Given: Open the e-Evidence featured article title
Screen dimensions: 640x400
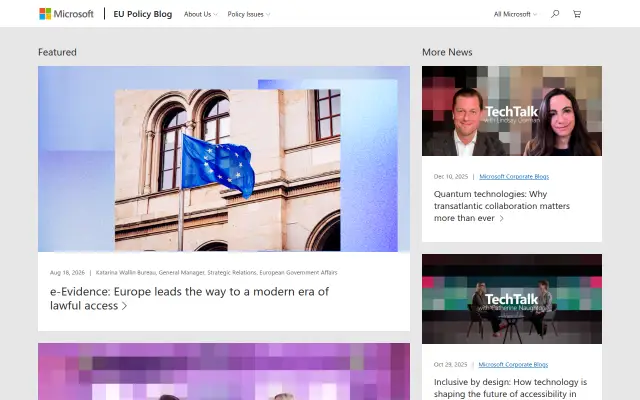Looking at the screenshot, I should [x=189, y=298].
